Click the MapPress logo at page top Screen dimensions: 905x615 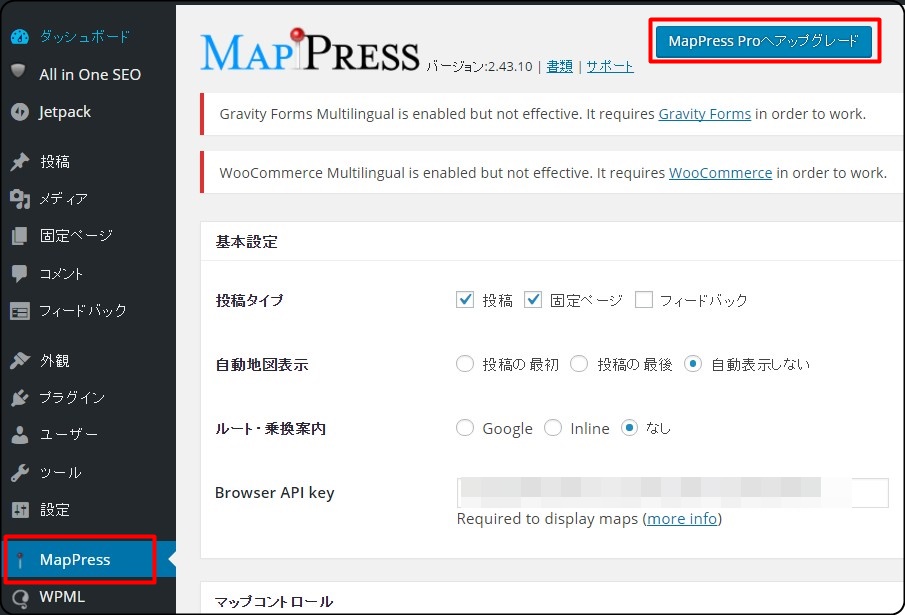pyautogui.click(x=310, y=51)
